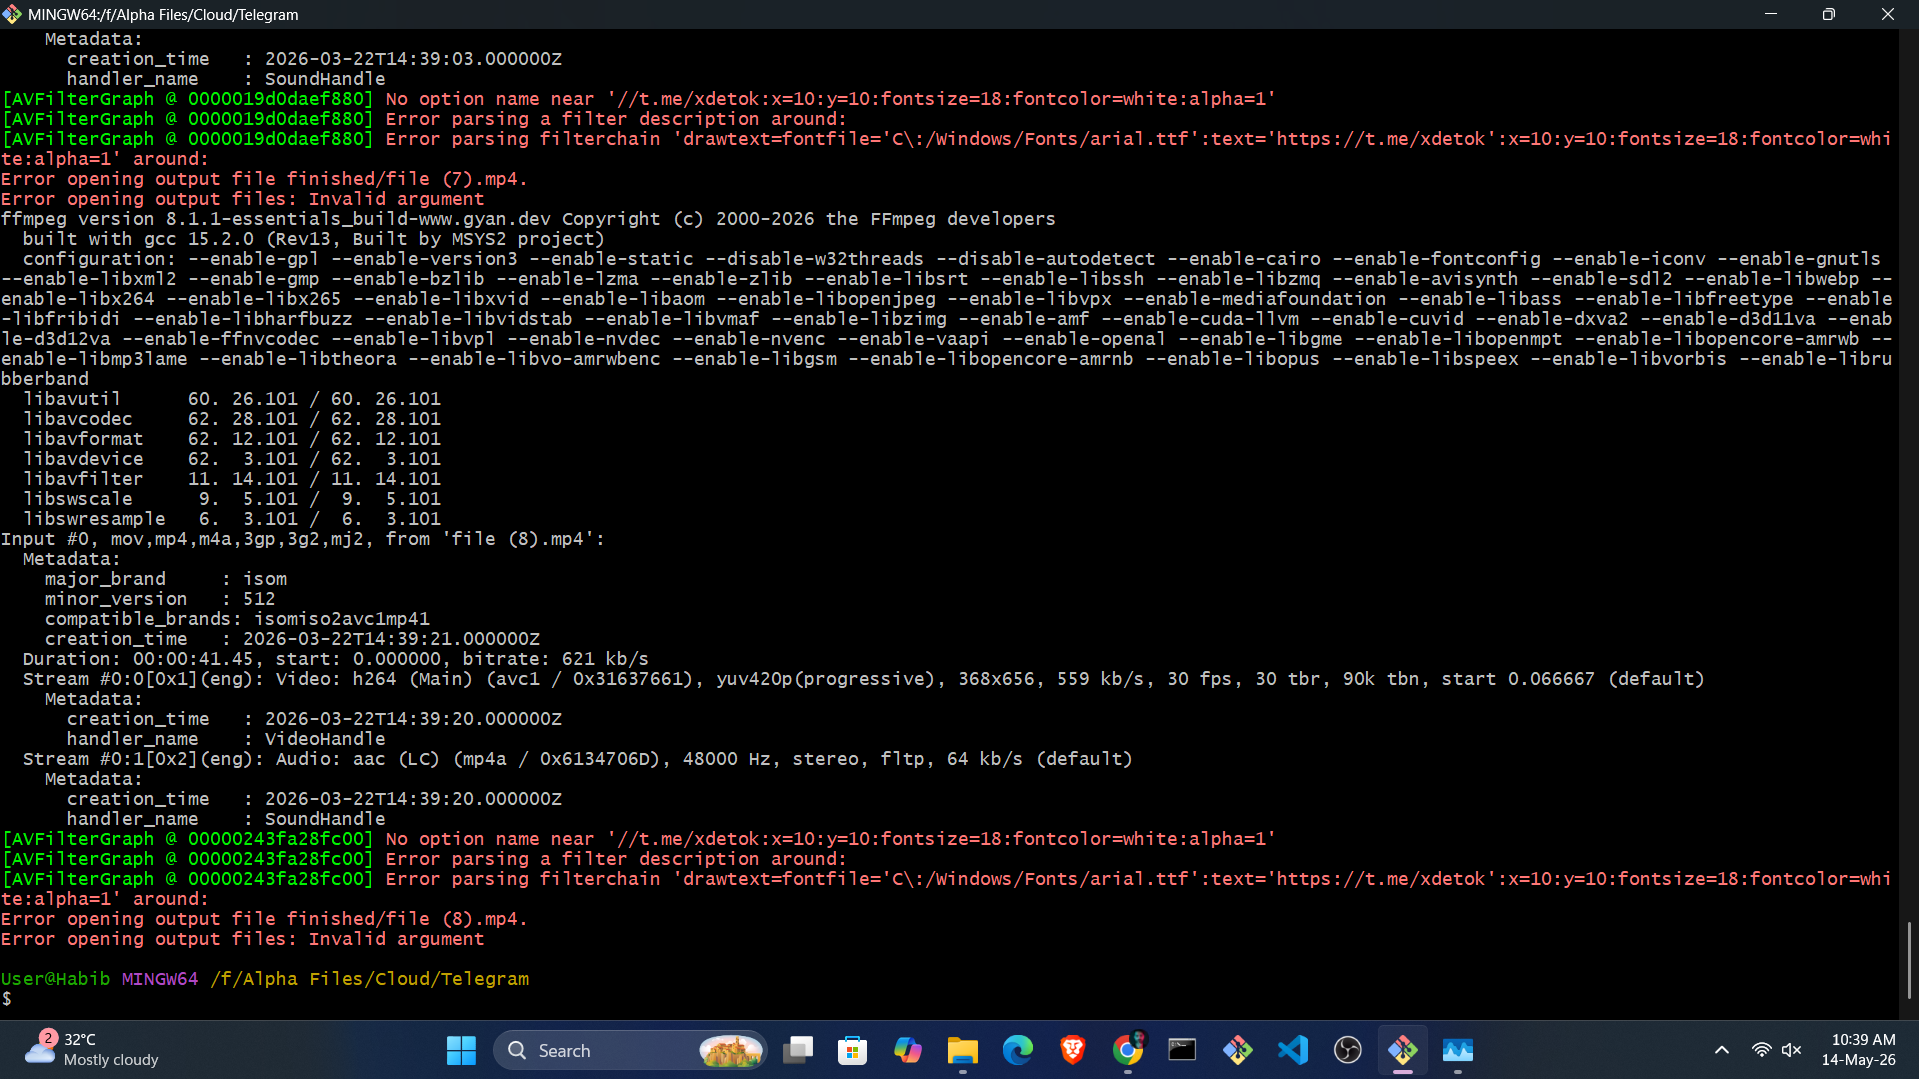
Task: Click the creation_time '2026-03-22T14:39:03.000000Z' line
Action: (314, 59)
